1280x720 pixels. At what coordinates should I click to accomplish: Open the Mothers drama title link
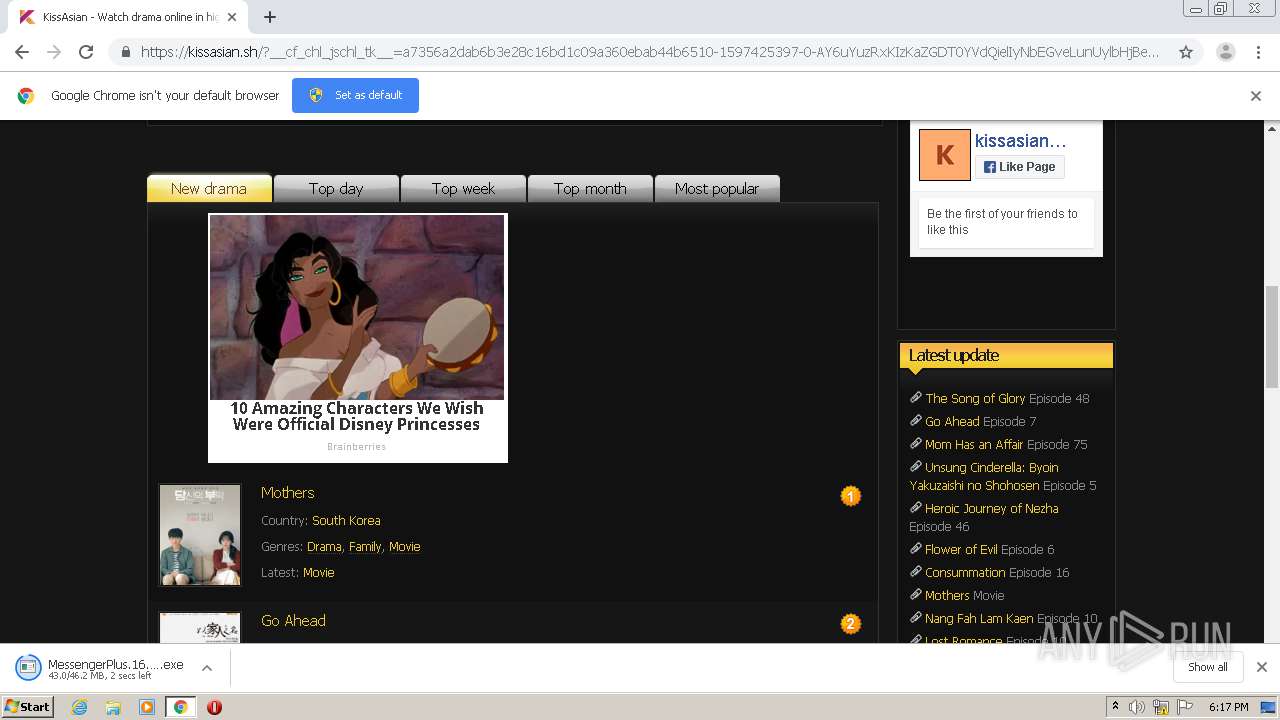(287, 492)
